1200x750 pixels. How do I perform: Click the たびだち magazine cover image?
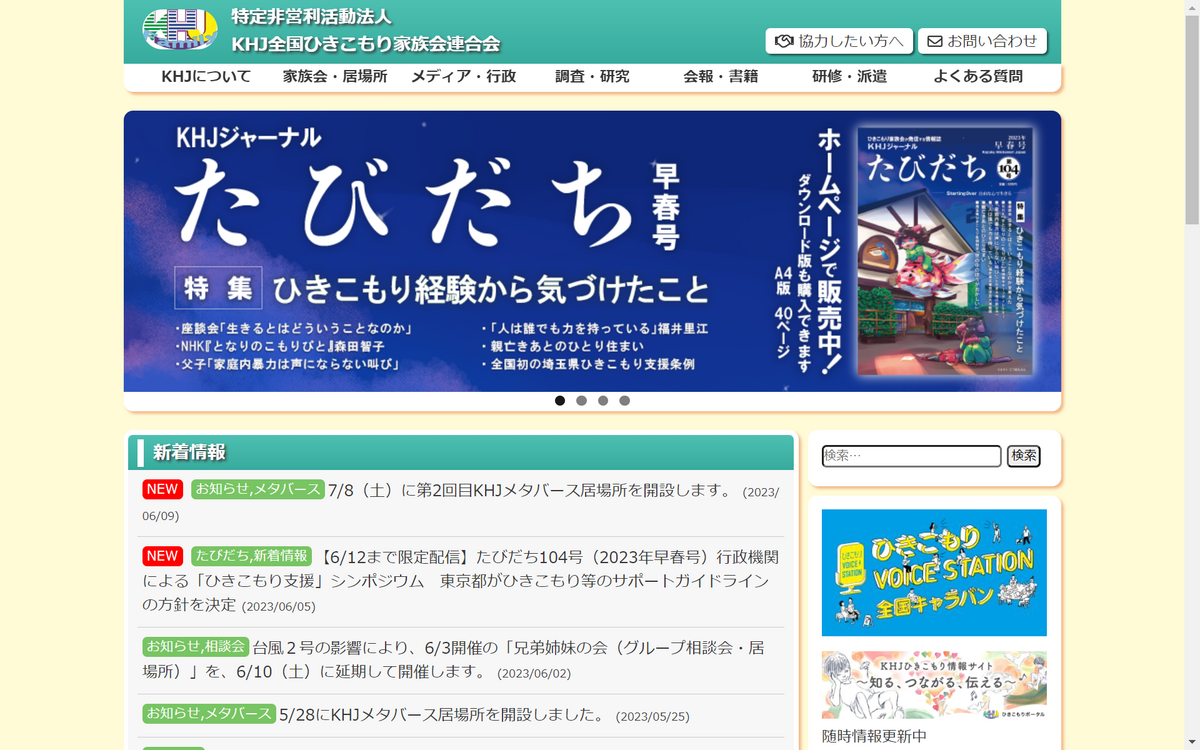point(944,251)
